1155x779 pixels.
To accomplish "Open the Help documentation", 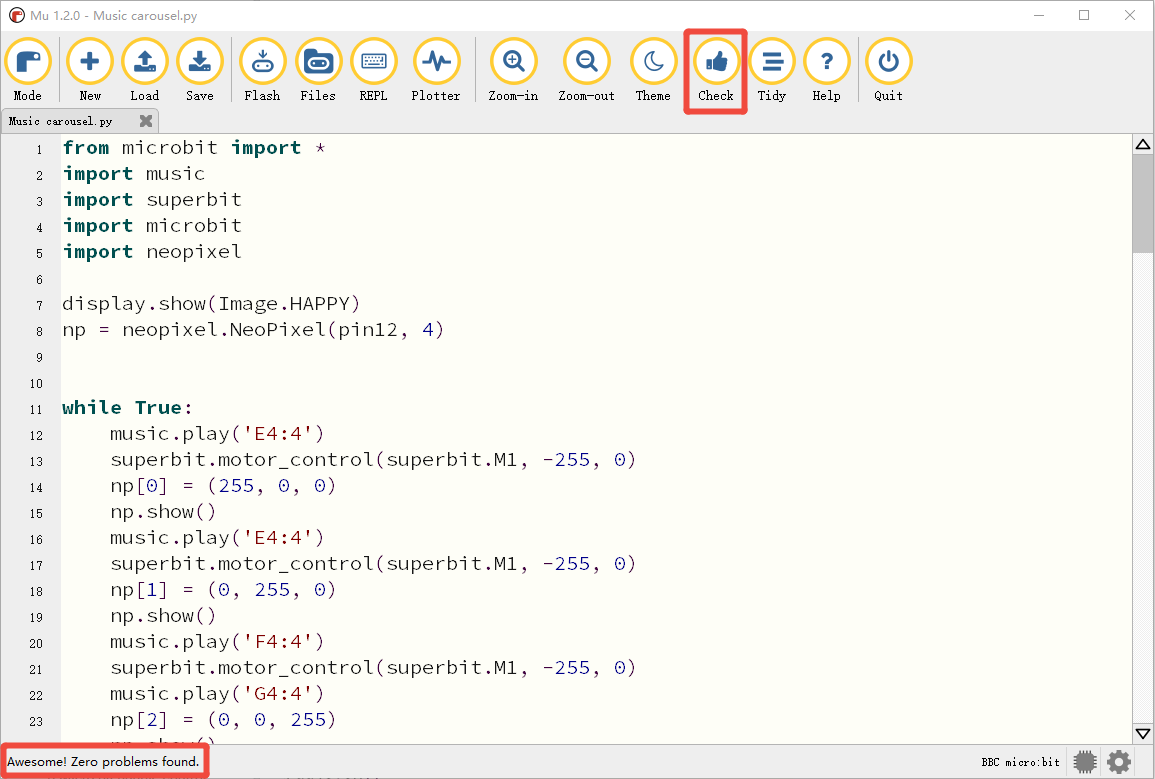I will (826, 71).
